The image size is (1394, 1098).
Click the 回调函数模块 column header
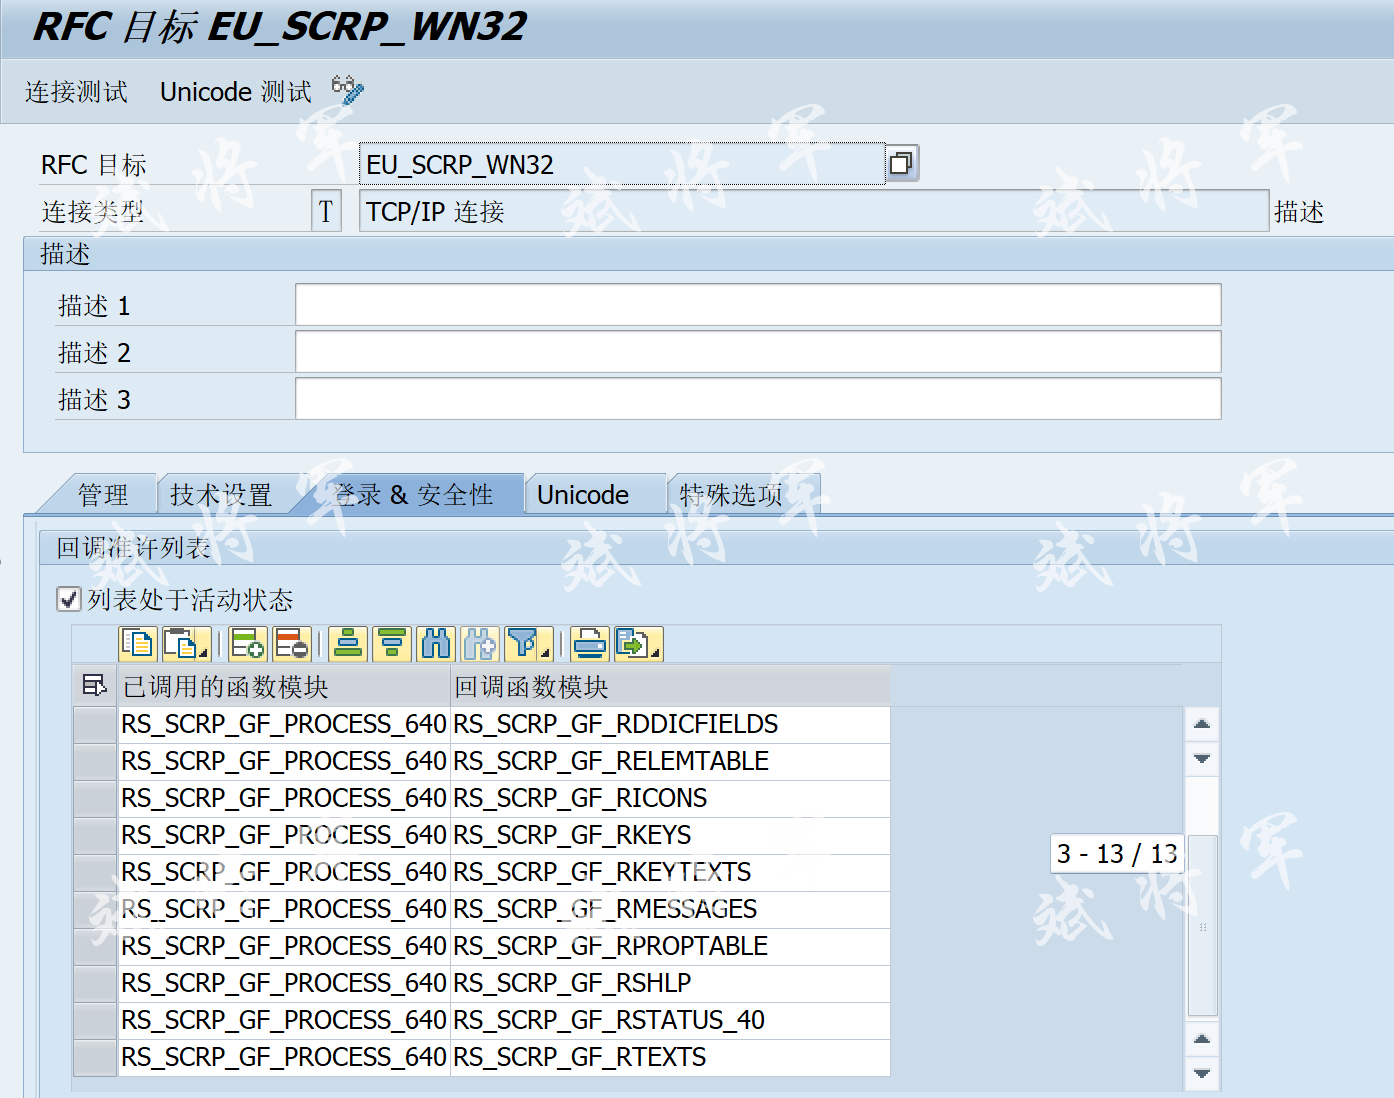pyautogui.click(x=670, y=686)
